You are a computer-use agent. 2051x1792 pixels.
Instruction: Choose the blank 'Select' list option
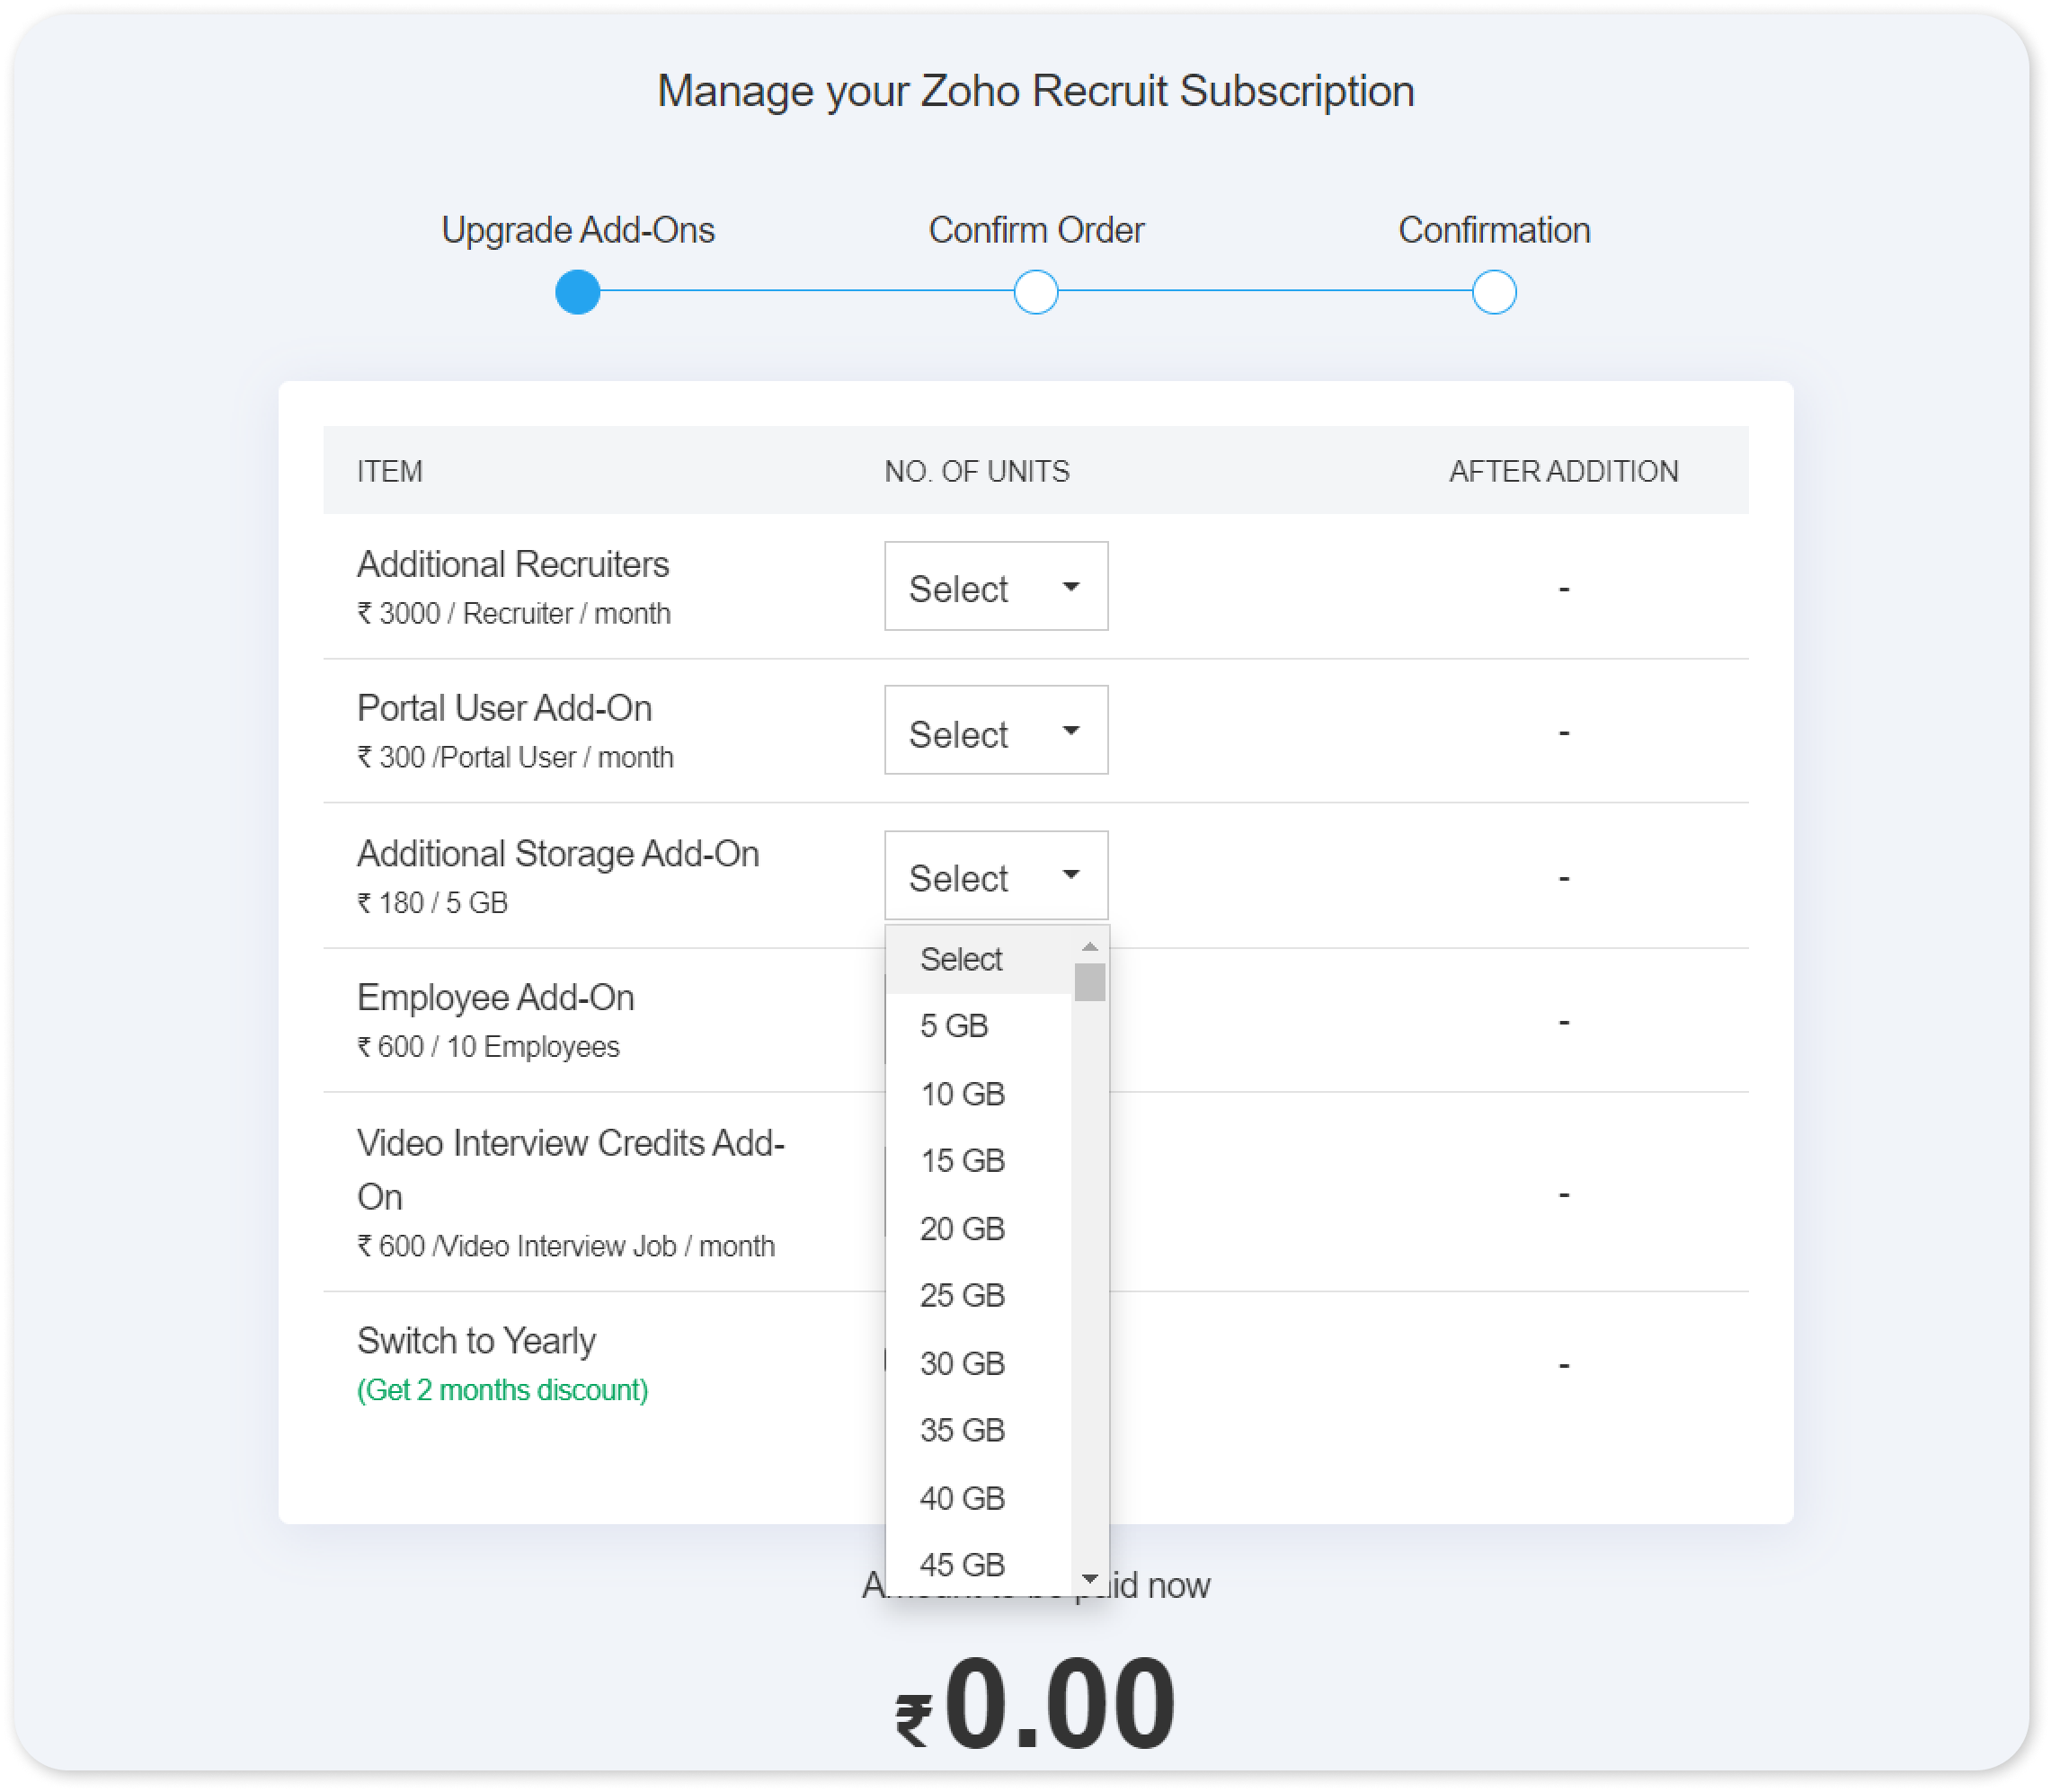point(960,960)
